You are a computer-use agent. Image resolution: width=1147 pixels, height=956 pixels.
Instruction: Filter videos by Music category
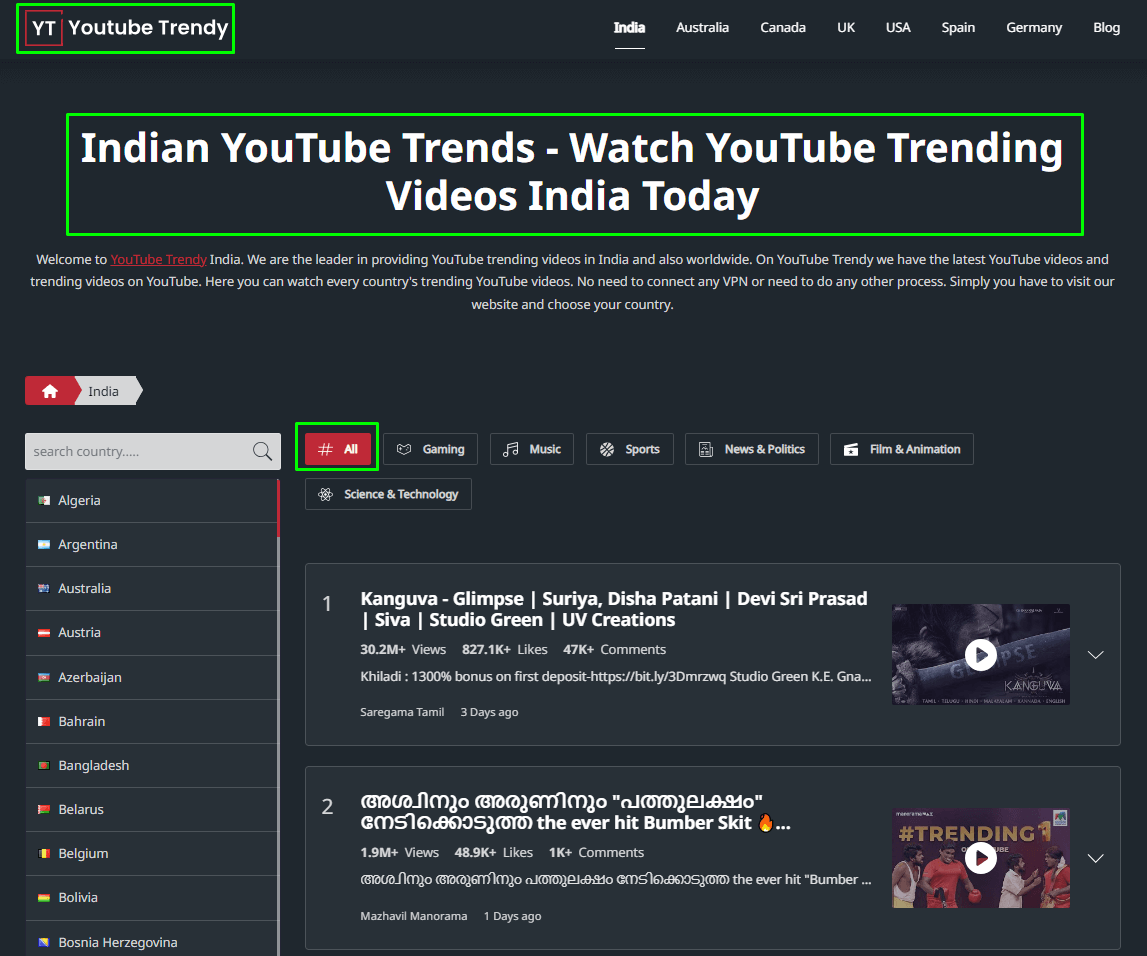pos(532,449)
